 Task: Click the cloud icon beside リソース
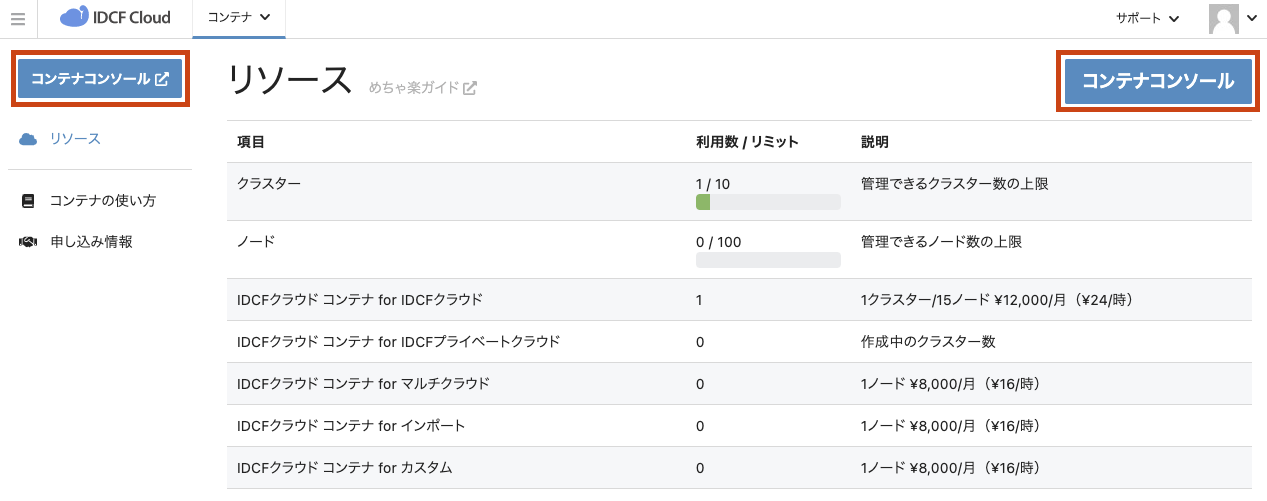(28, 139)
